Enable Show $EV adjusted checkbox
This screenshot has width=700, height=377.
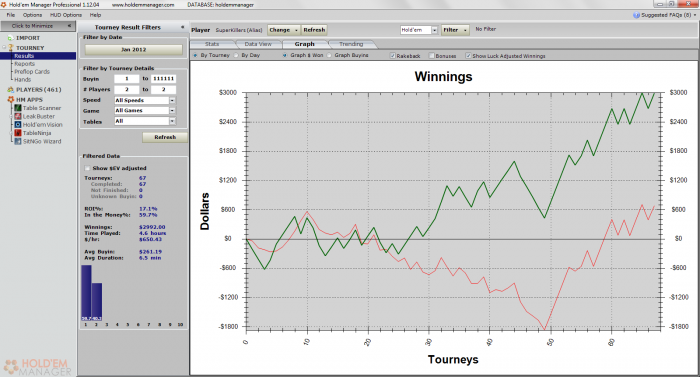coord(87,168)
